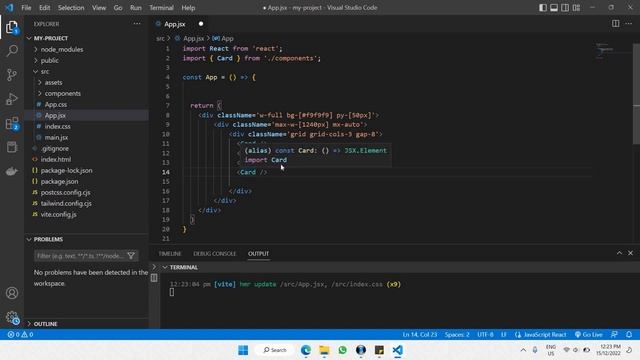Click Go Live in the status bar
The image size is (640, 360).
point(589,334)
